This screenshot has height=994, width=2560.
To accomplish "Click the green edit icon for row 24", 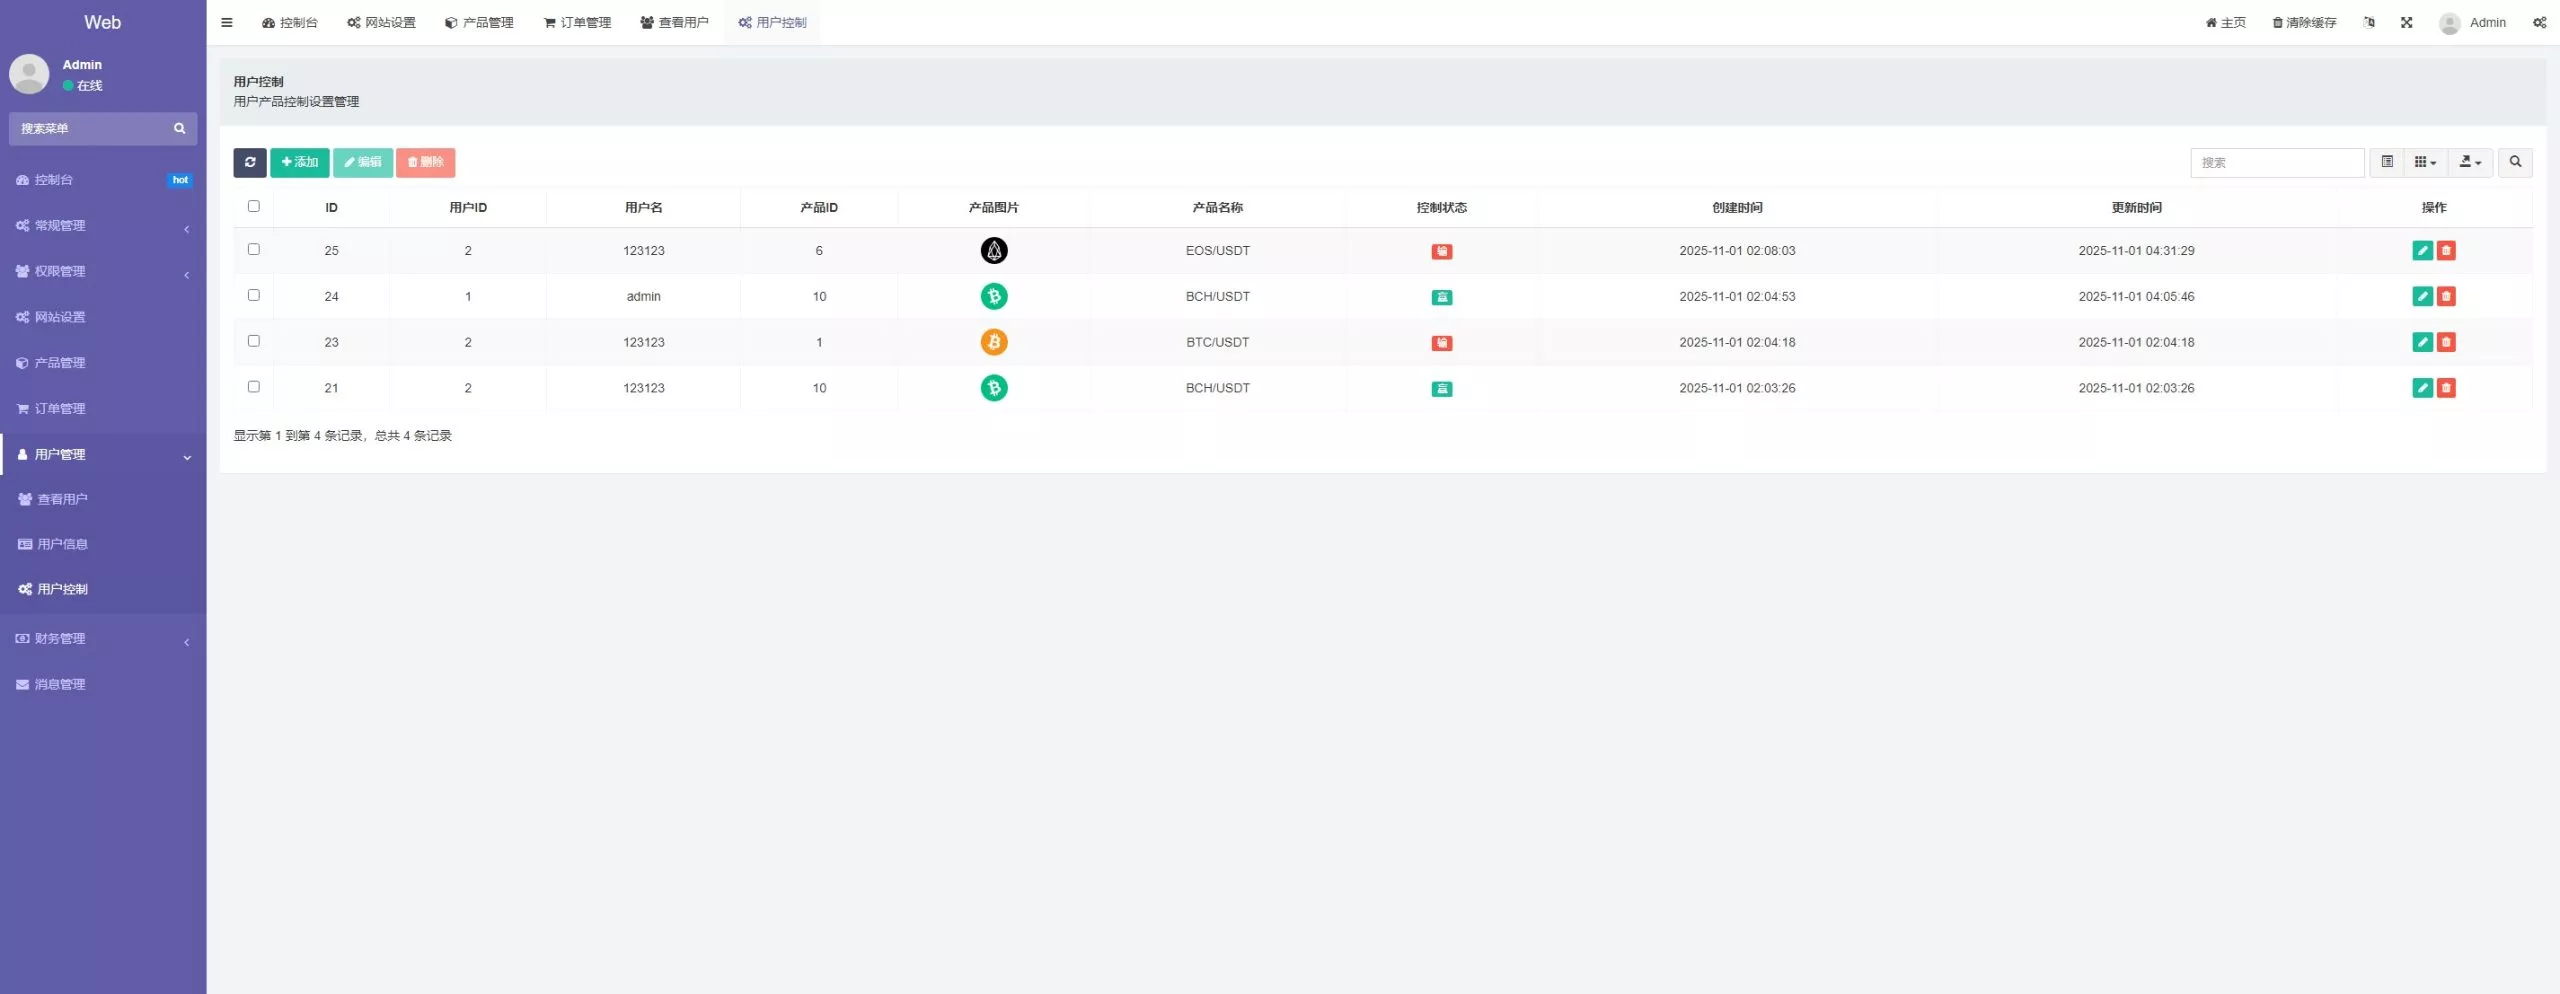I will [x=2421, y=297].
